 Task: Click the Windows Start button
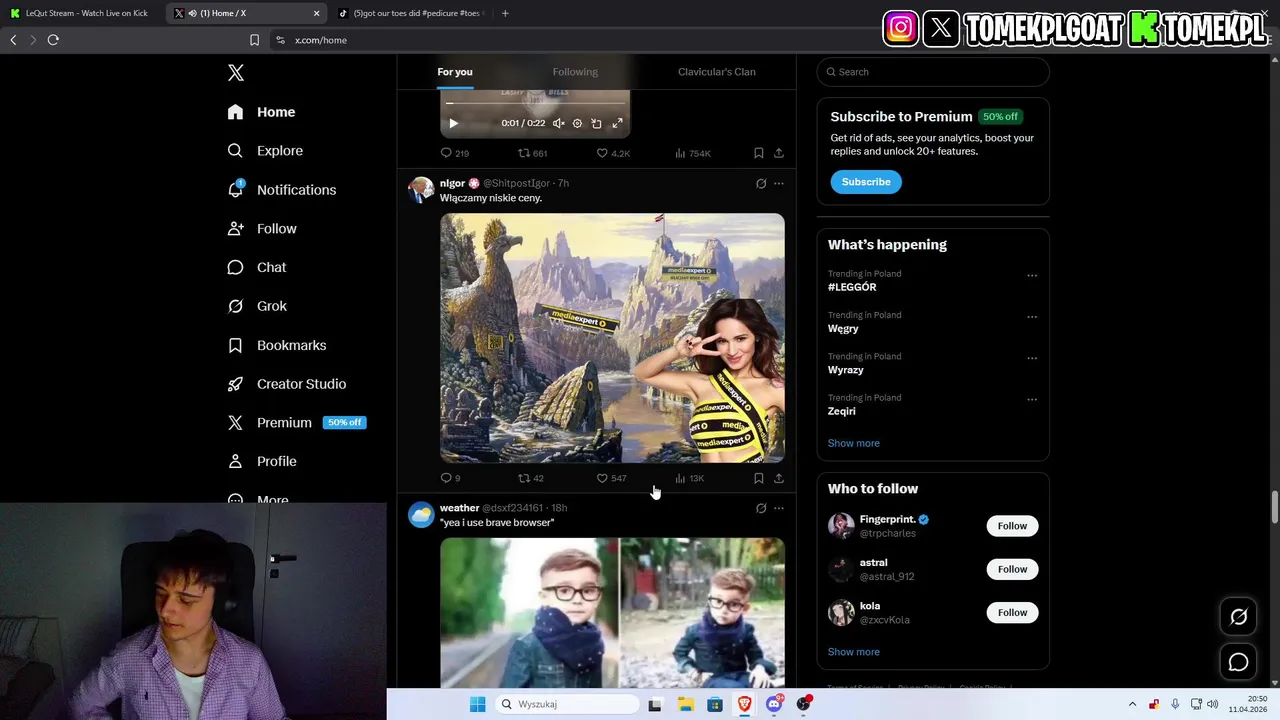(x=478, y=704)
